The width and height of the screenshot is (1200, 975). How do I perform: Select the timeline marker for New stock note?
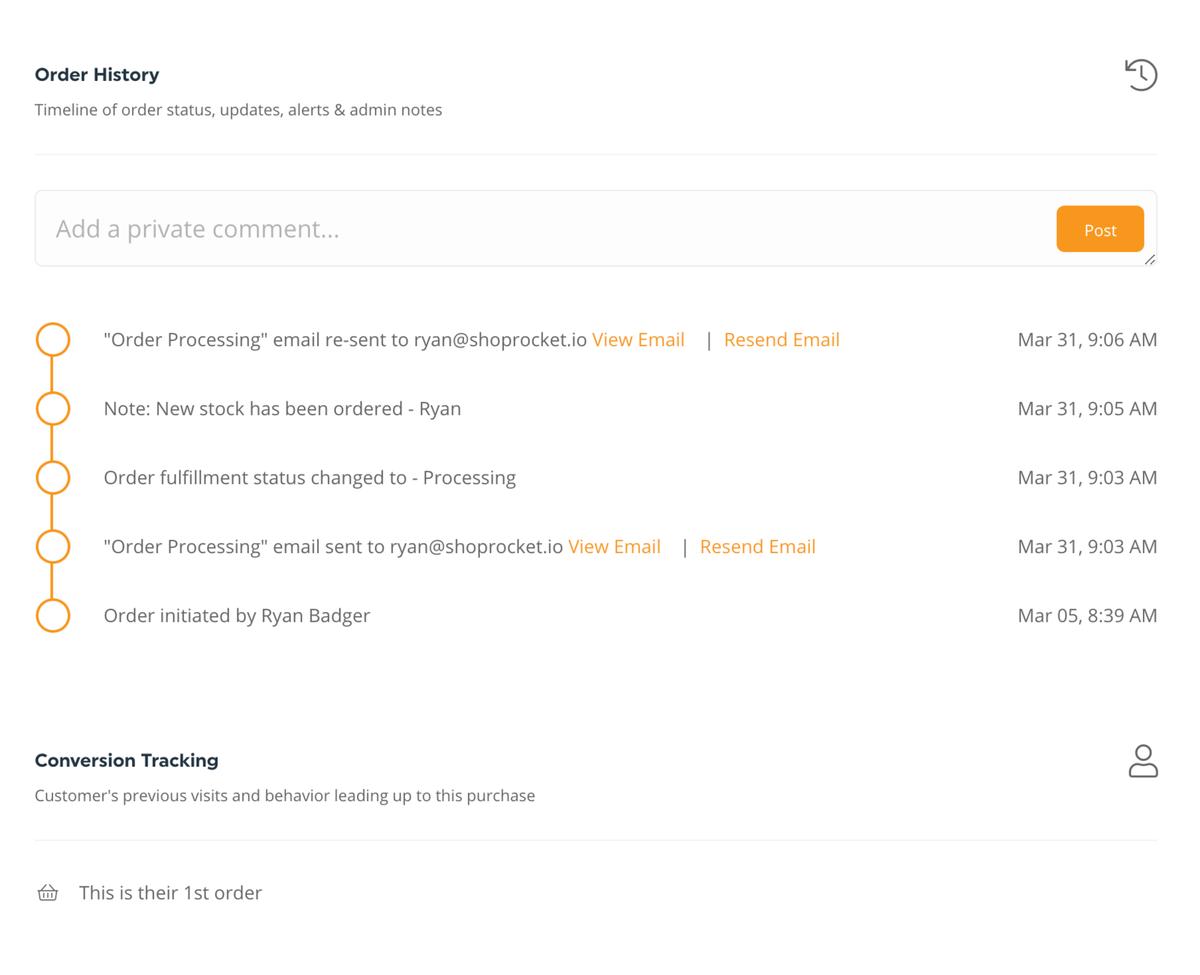pos(53,408)
